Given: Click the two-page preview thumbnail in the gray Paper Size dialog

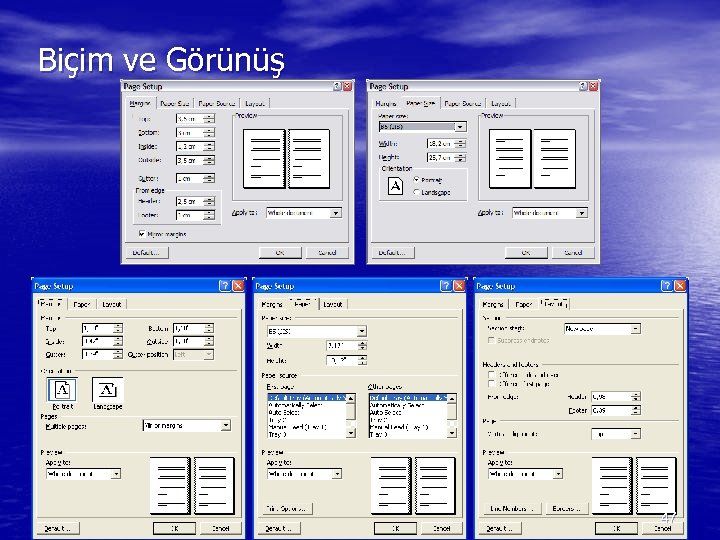Looking at the screenshot, I should point(532,159).
